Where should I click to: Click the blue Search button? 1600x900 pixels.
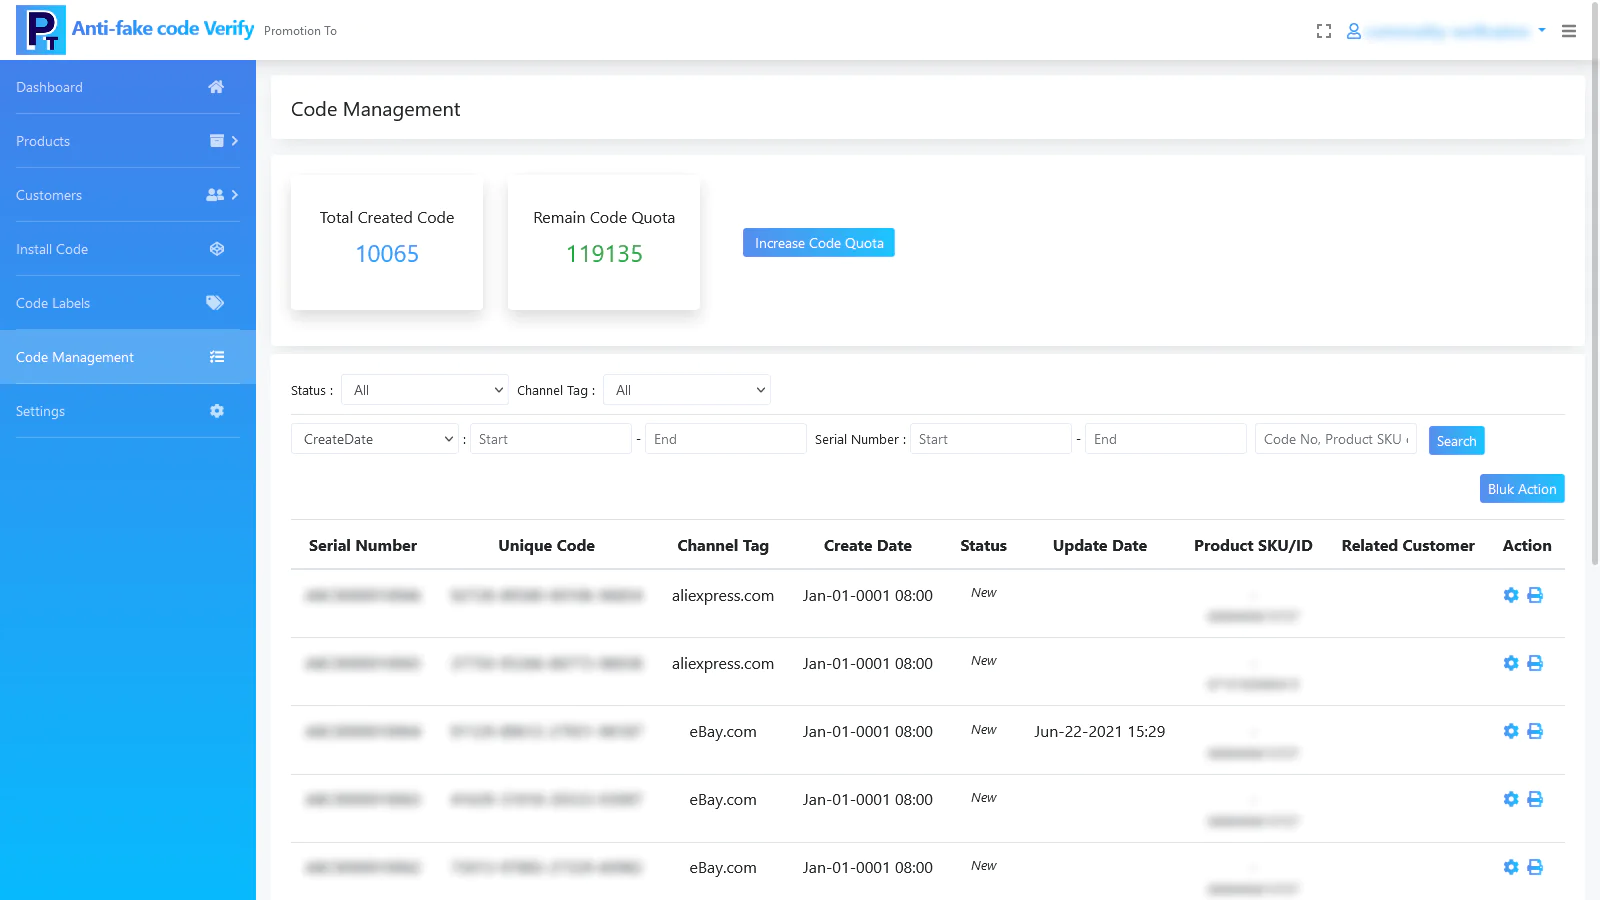(x=1456, y=441)
